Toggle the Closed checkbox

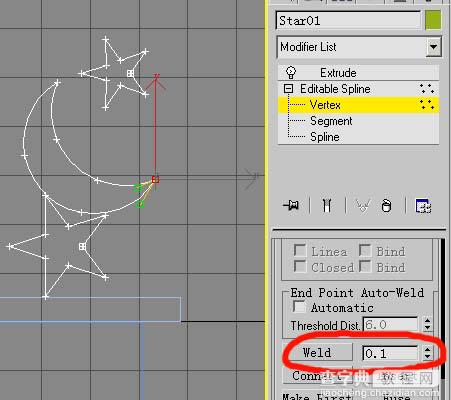tap(300, 267)
